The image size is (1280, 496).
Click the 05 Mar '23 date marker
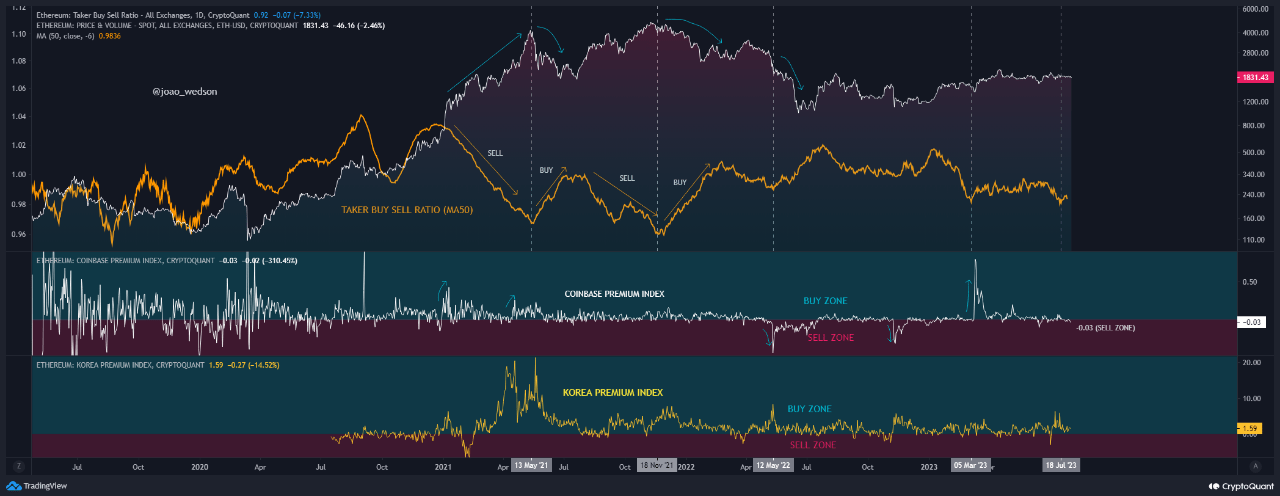970,466
